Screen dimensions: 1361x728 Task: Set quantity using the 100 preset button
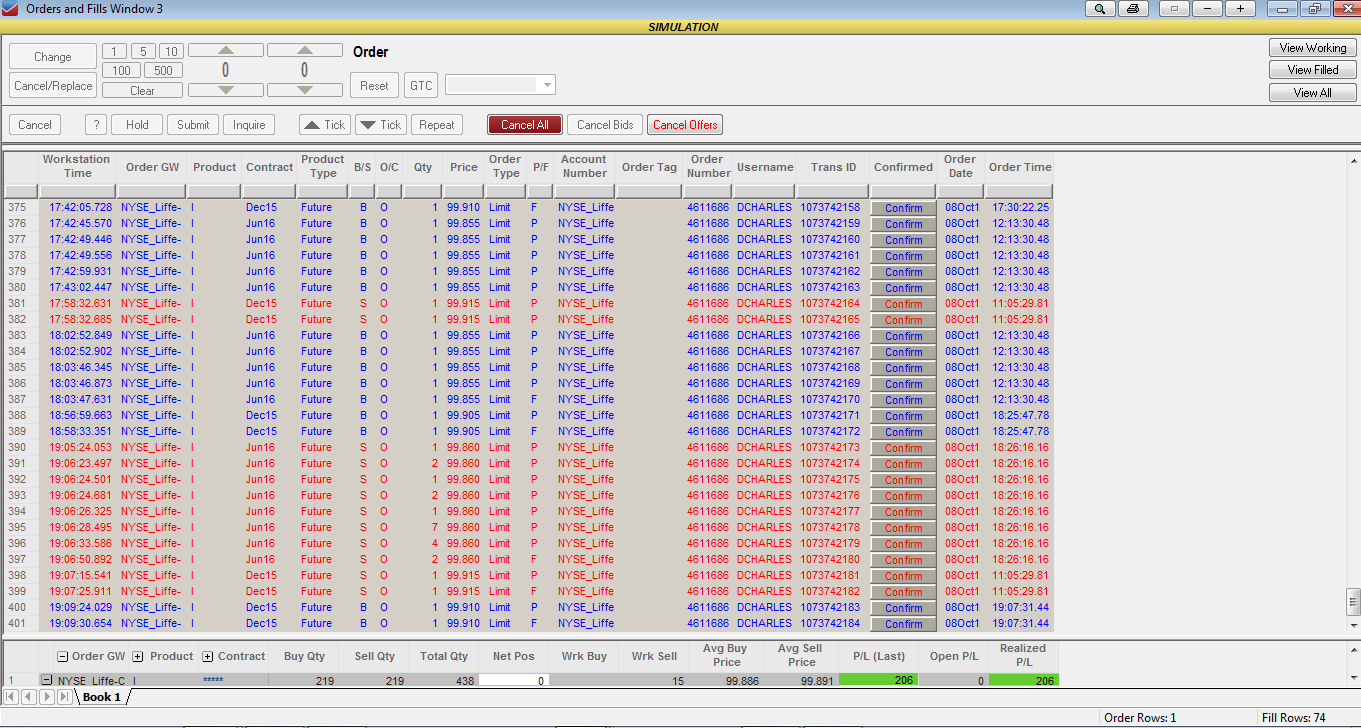click(x=121, y=70)
